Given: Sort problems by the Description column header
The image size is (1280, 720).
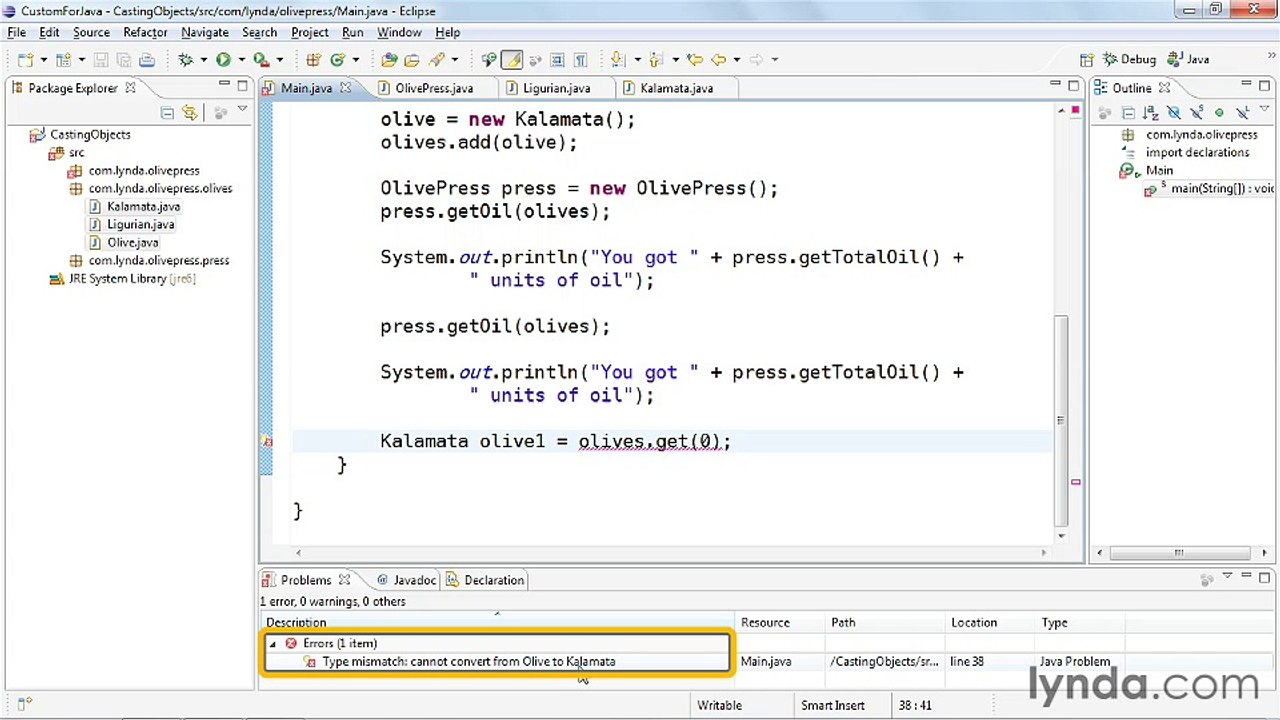Looking at the screenshot, I should coord(497,623).
